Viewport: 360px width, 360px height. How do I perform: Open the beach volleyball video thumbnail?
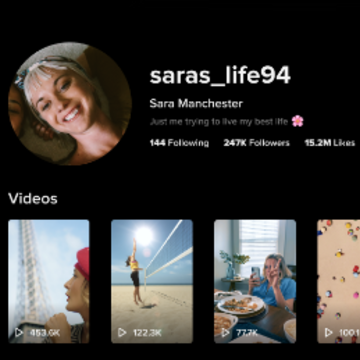point(152,281)
